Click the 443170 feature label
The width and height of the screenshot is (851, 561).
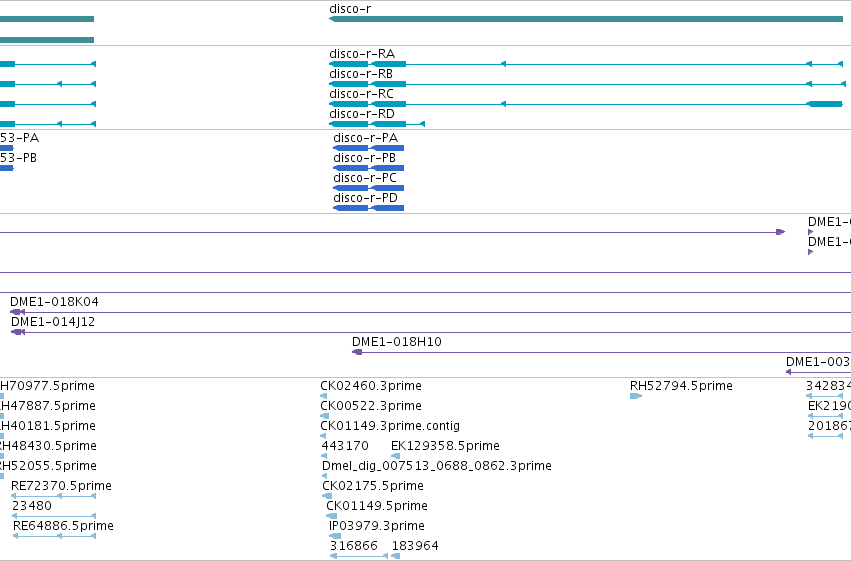click(x=345, y=446)
